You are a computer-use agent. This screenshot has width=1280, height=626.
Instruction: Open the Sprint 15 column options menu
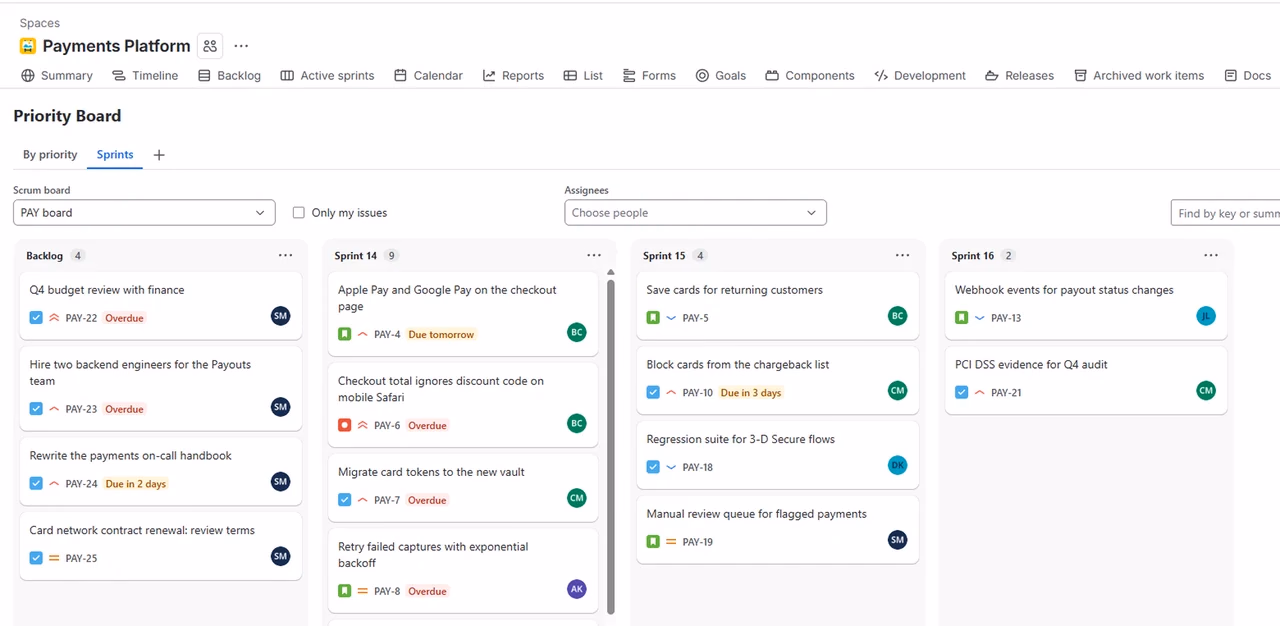(x=903, y=255)
